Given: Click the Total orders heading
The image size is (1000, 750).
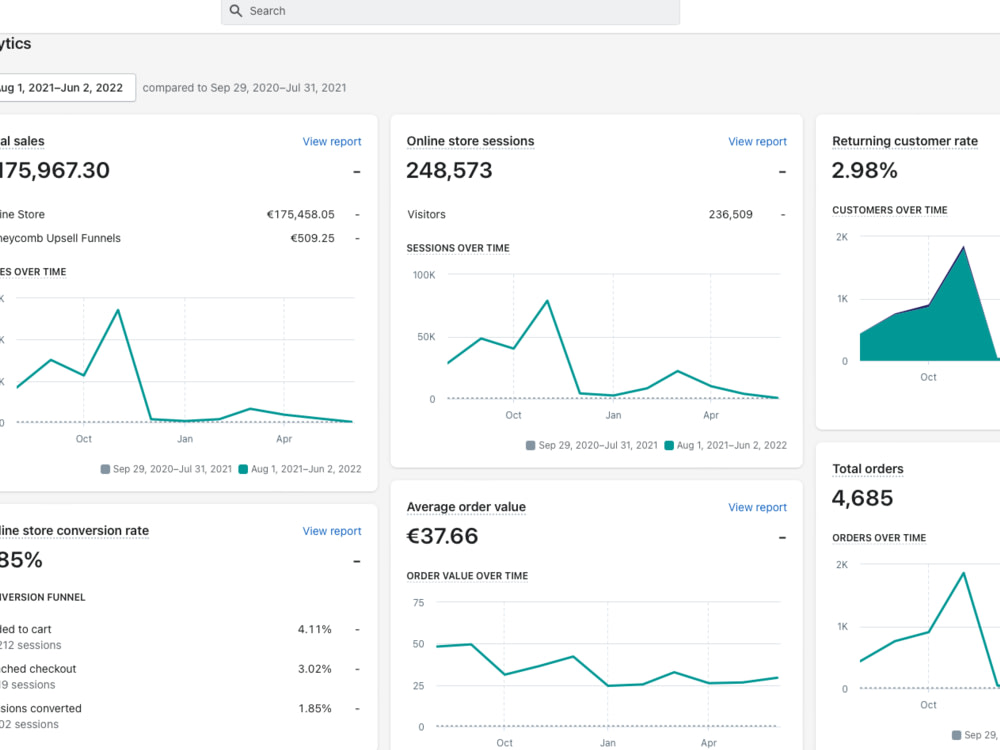Looking at the screenshot, I should pos(867,469).
